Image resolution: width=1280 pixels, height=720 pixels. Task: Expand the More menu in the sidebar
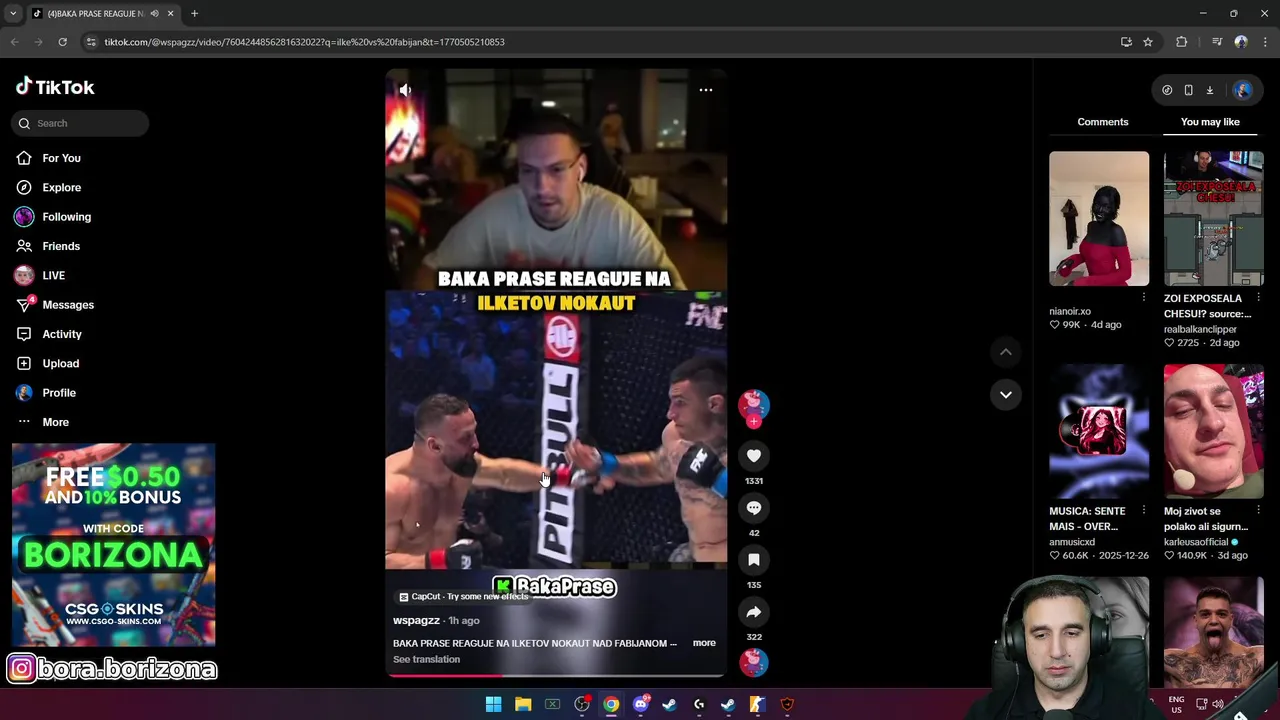coord(55,422)
